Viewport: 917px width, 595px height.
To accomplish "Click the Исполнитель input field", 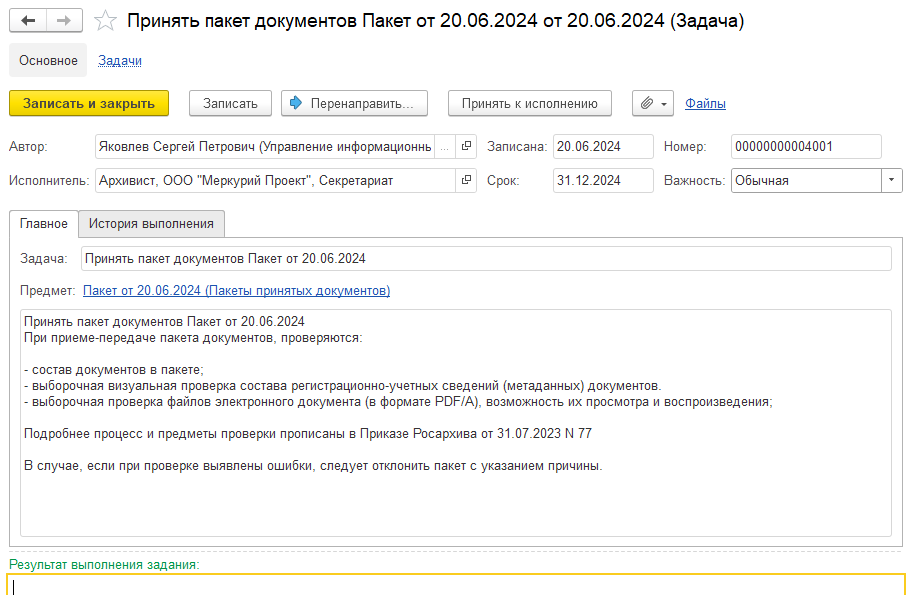I will (x=275, y=180).
